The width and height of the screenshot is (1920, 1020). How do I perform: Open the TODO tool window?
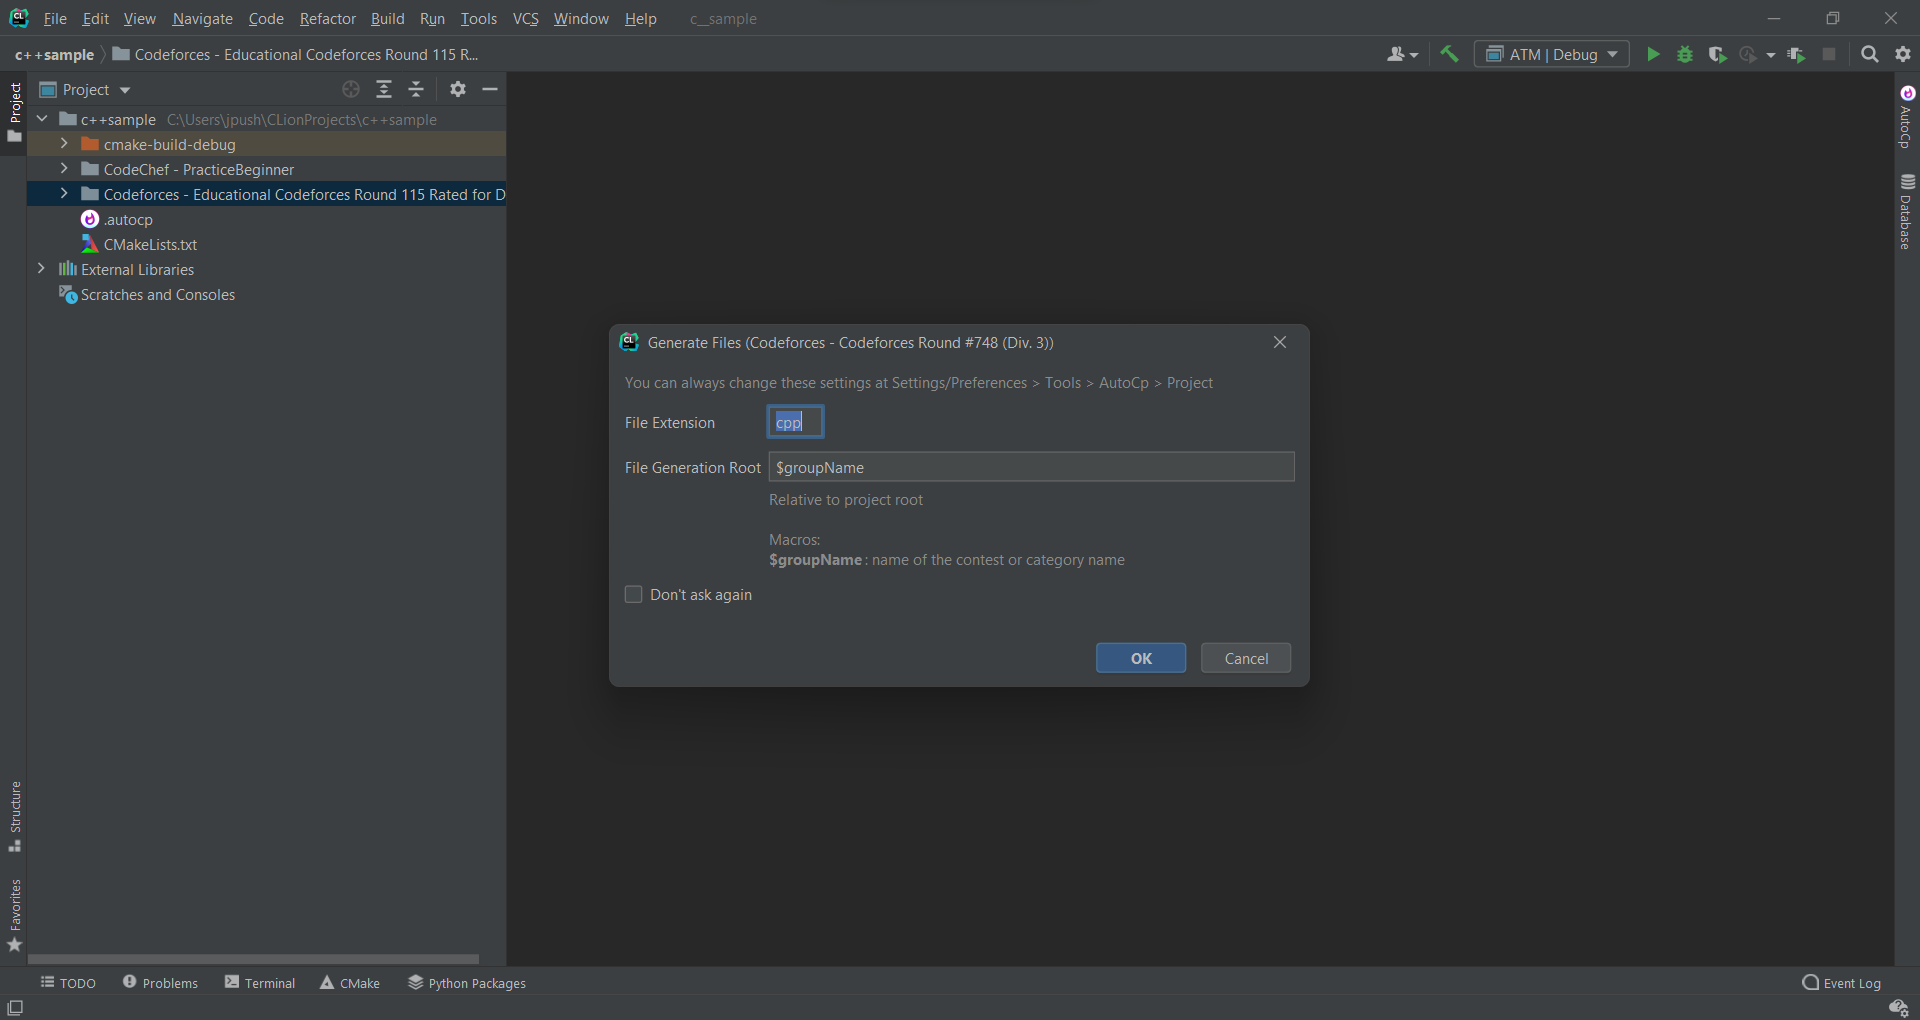pos(68,983)
